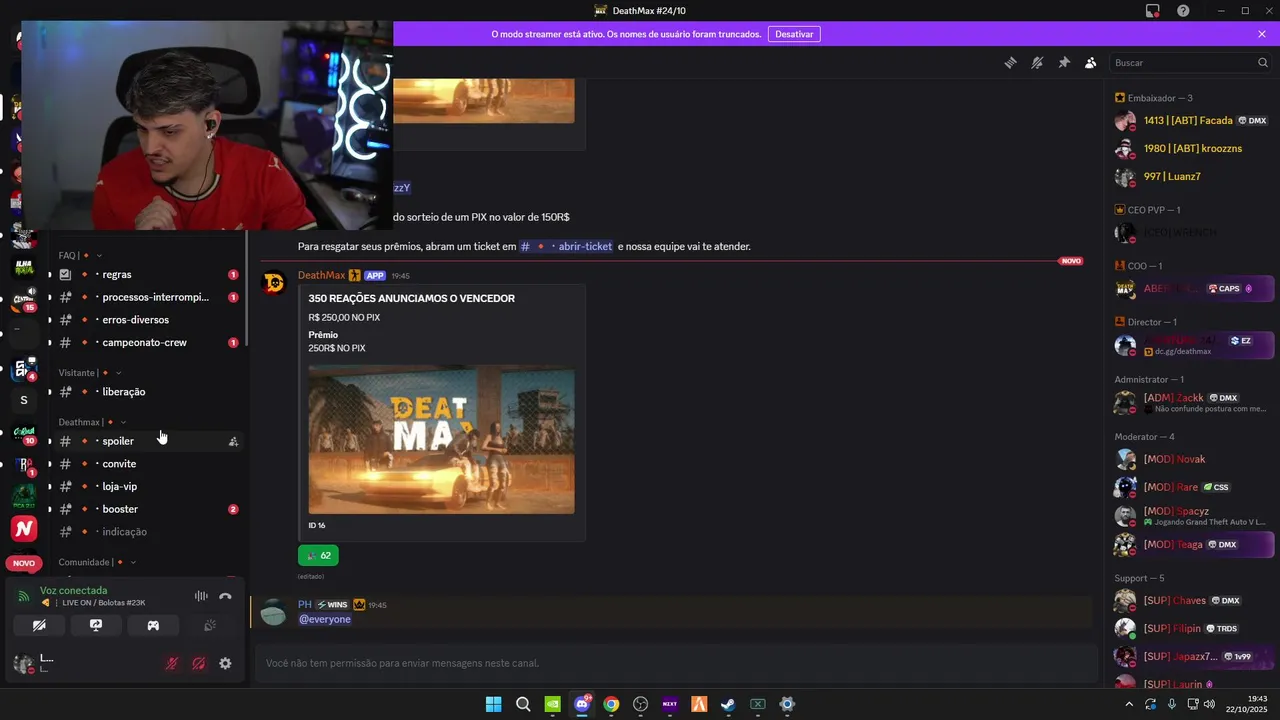Collapse the Visitante channel category
The width and height of the screenshot is (1280, 720).
(90, 373)
